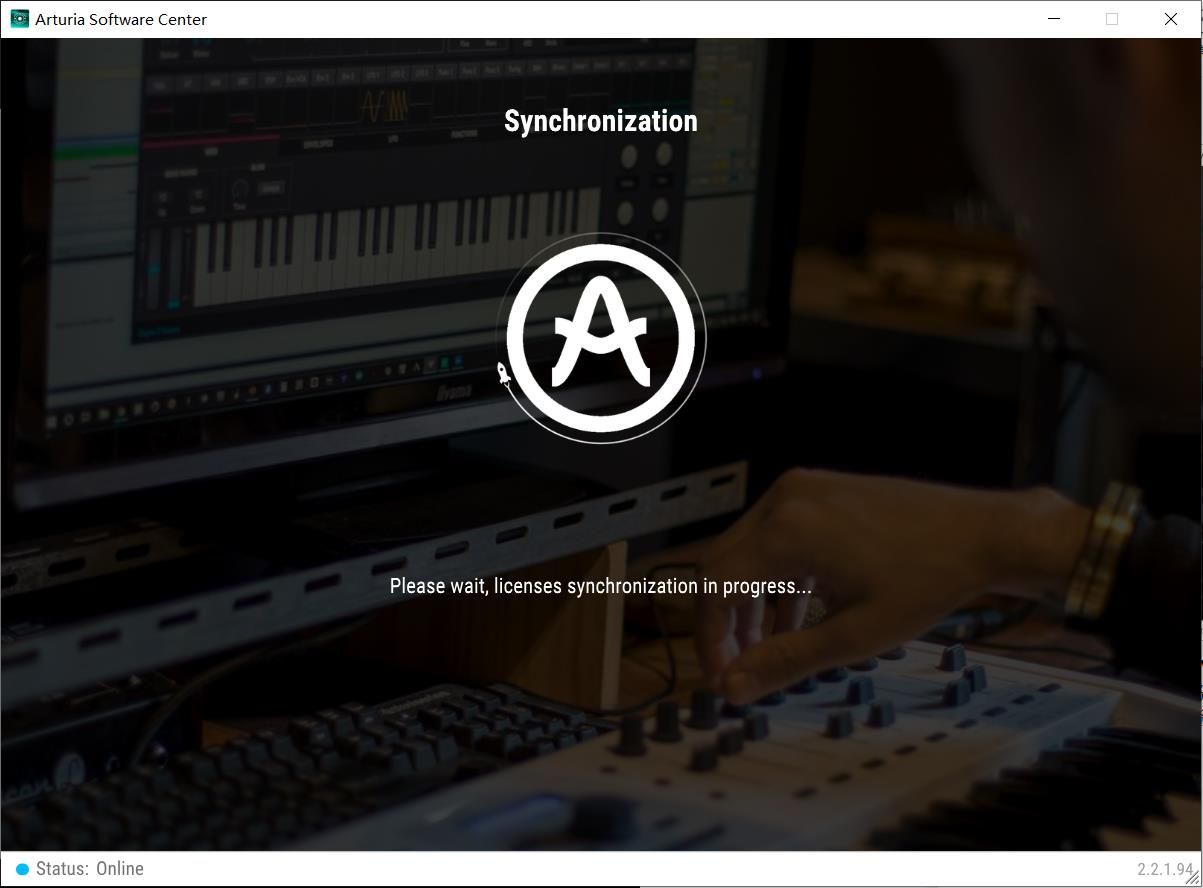Viewport: 1203px width, 888px height.
Task: Click the iiyama logo on background monitor
Action: [454, 391]
